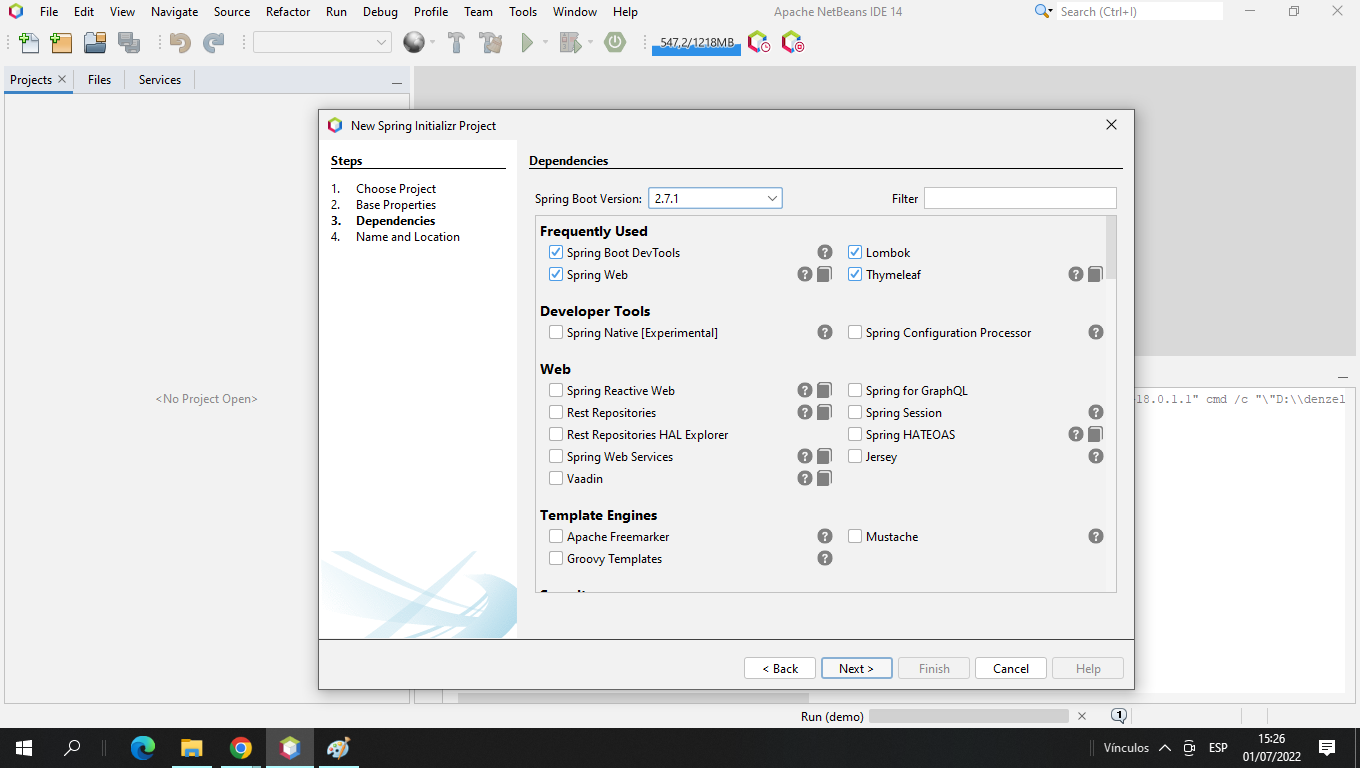Open Microsoft Edge from the taskbar
Viewport: 1360px width, 768px height.
(x=143, y=747)
